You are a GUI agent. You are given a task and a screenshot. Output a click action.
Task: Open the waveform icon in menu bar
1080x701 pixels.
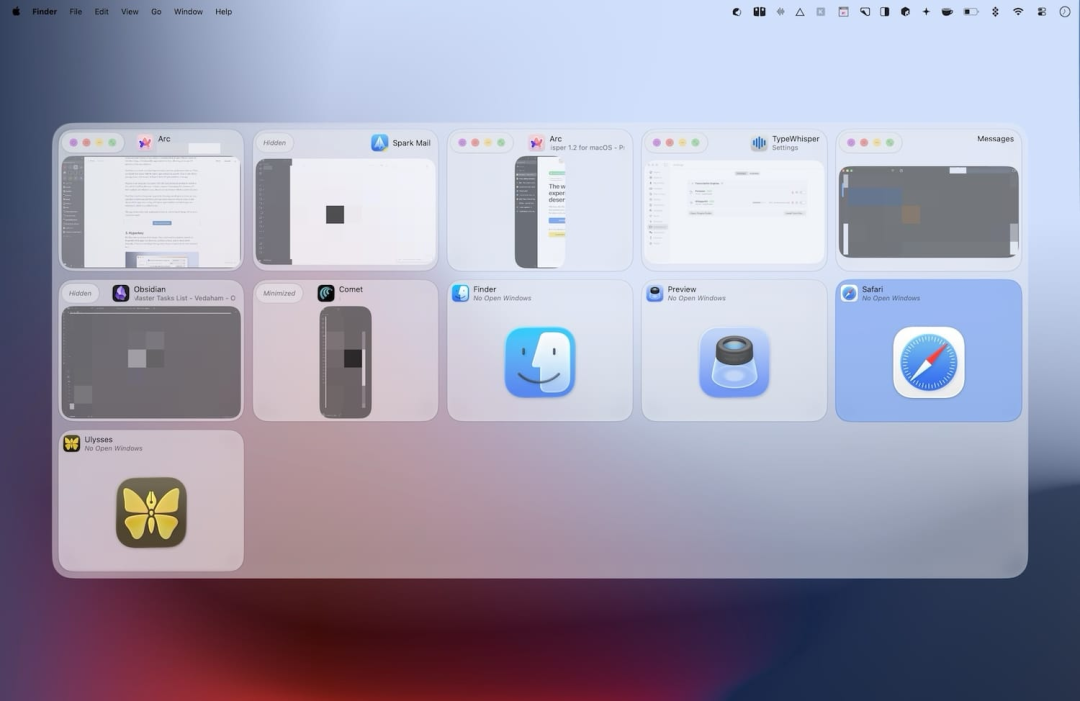tap(780, 12)
